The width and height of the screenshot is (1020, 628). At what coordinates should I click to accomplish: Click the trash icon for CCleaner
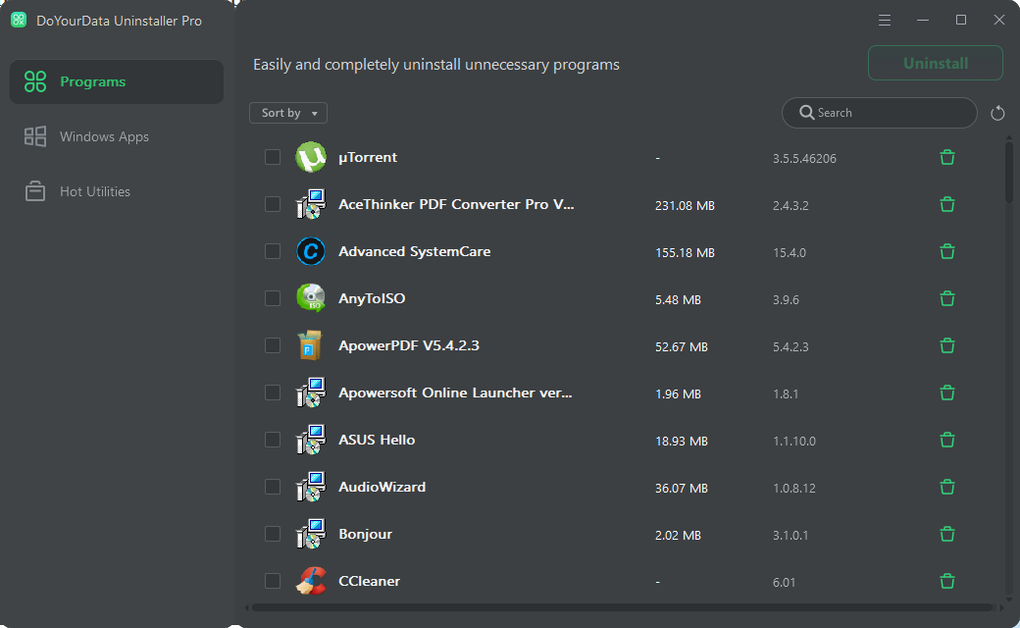click(947, 581)
